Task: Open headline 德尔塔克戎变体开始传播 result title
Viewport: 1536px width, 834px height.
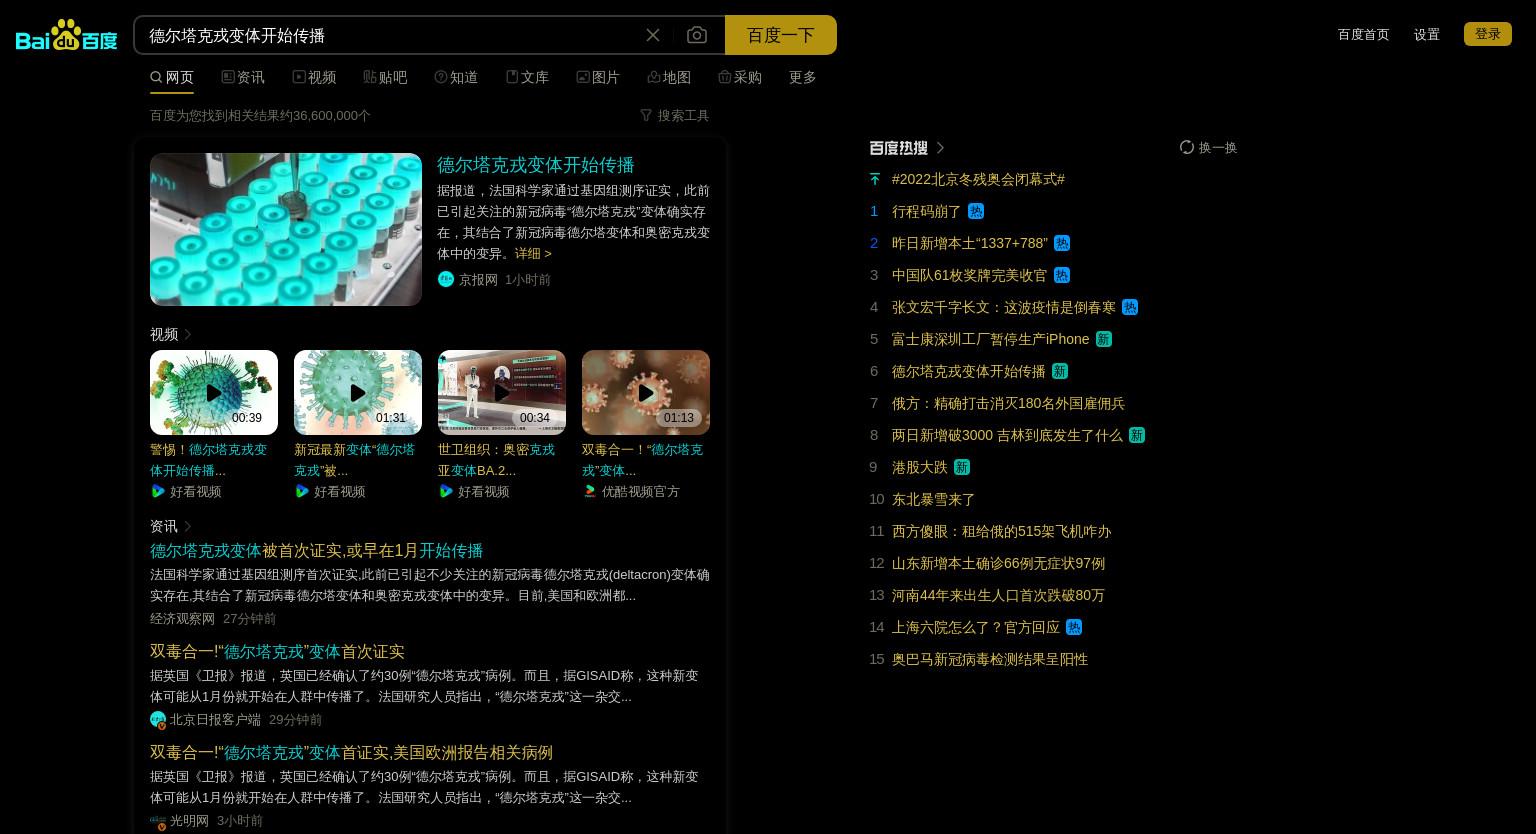Action: [536, 165]
